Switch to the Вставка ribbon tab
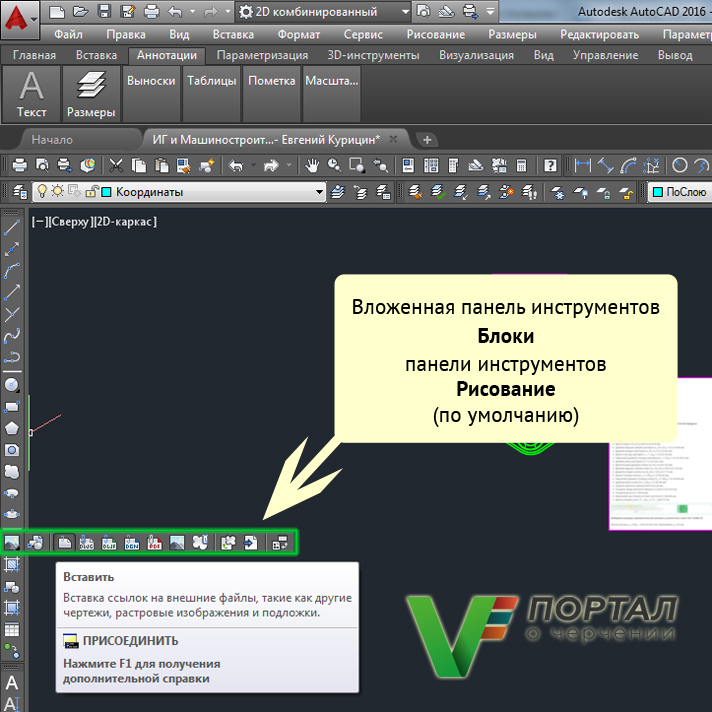The image size is (712, 712). 96,55
